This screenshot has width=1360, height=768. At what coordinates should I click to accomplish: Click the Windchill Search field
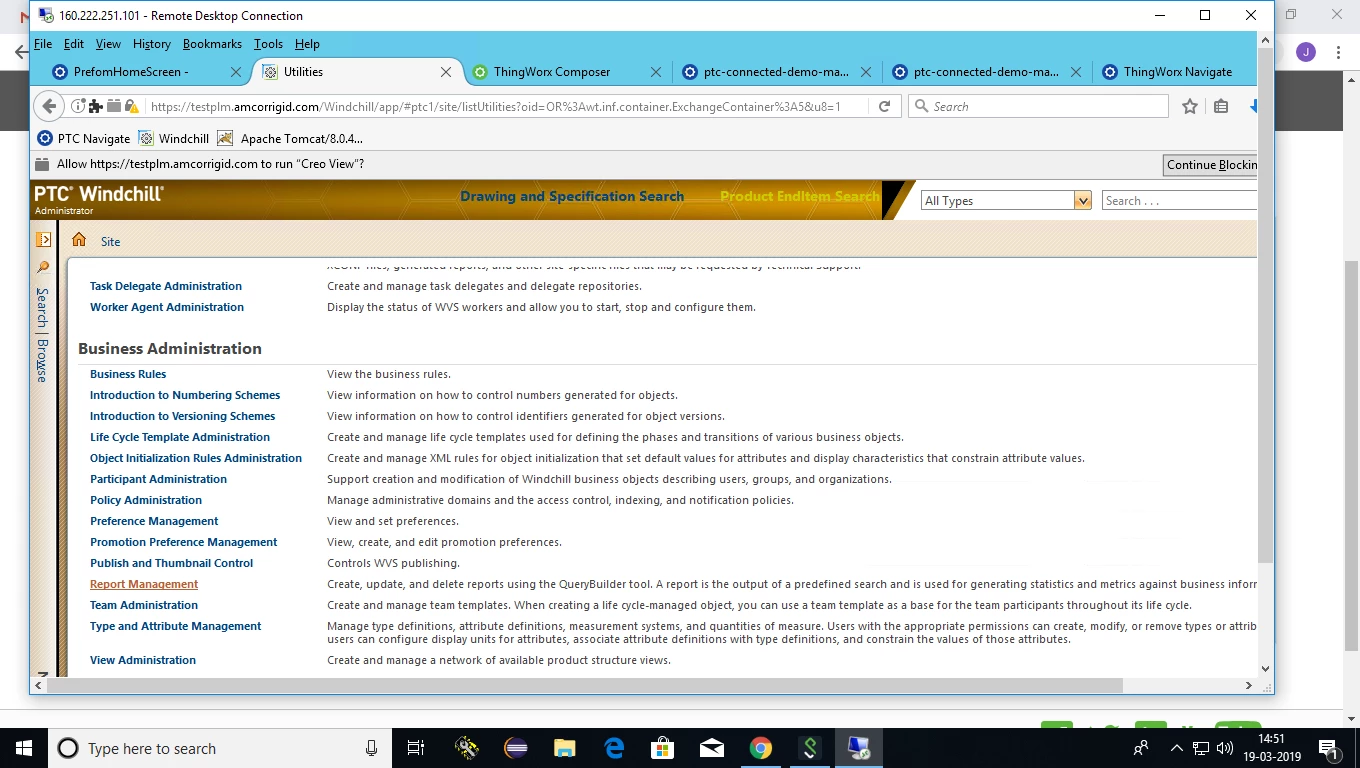click(1179, 200)
